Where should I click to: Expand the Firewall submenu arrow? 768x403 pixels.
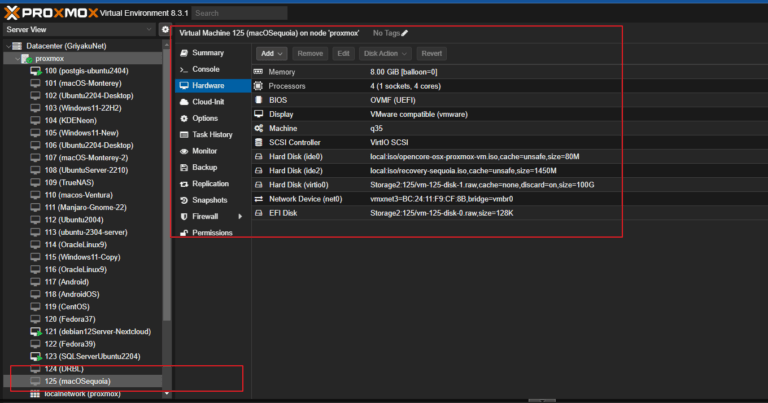240,216
